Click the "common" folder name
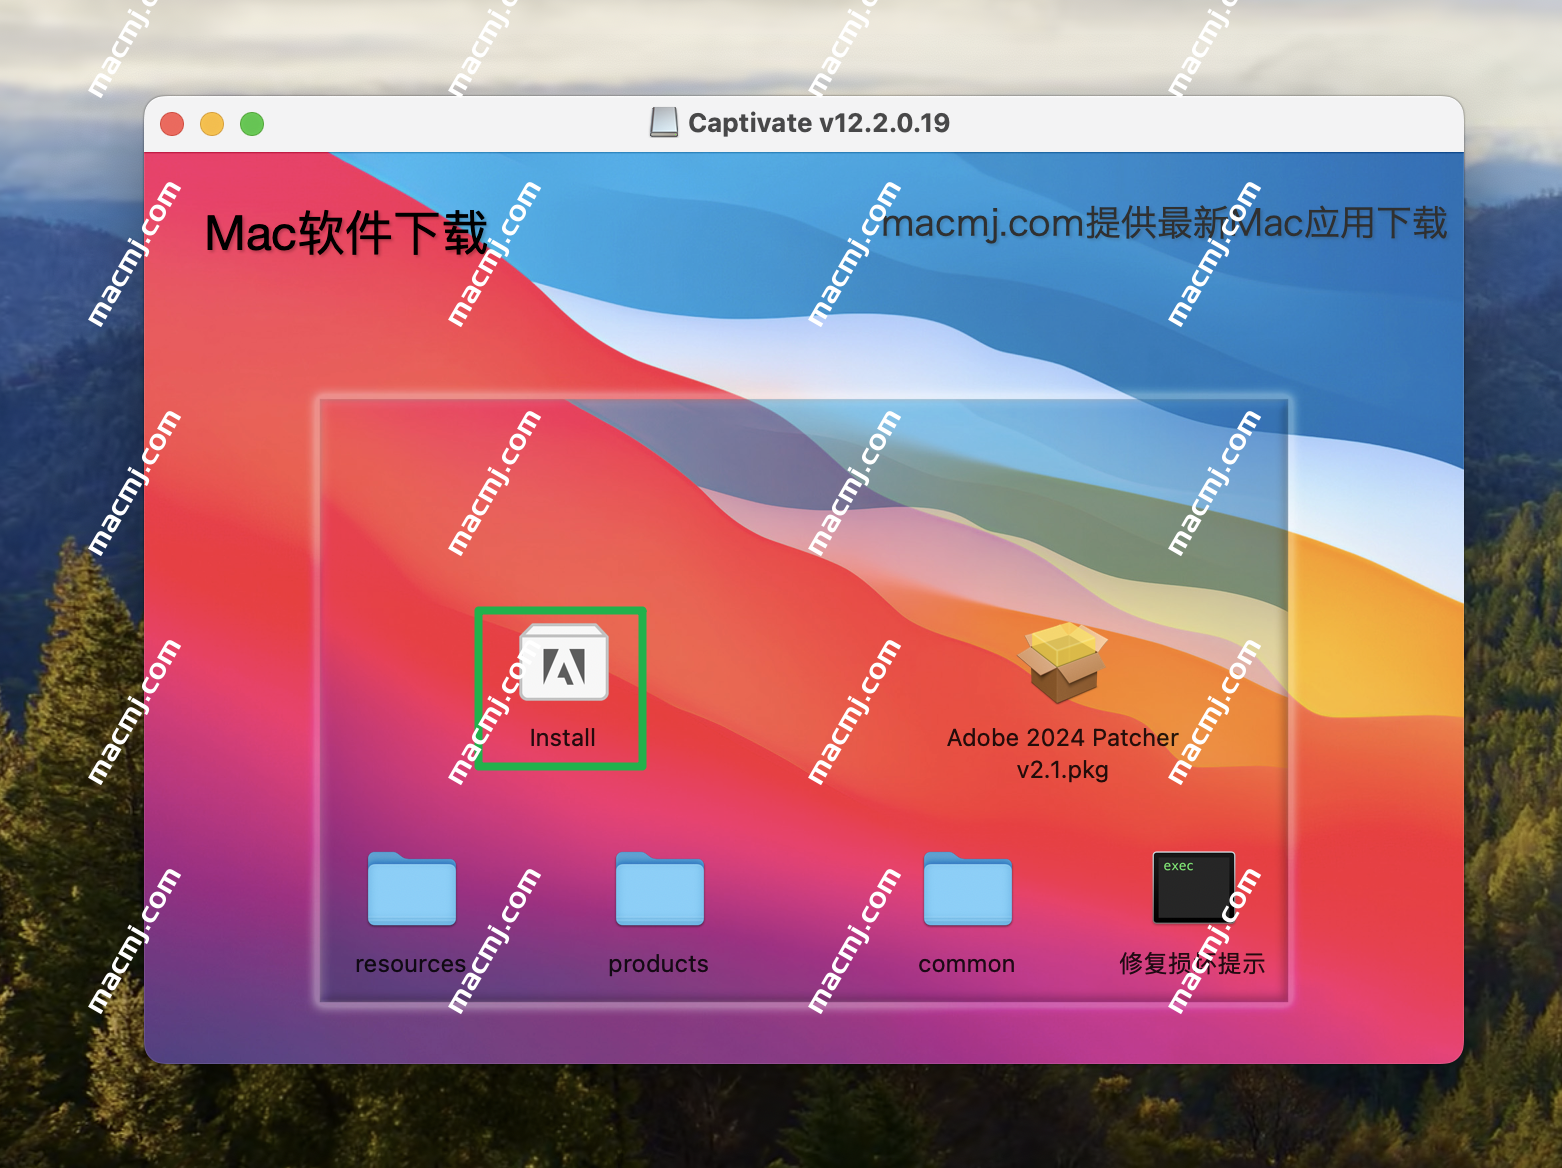This screenshot has width=1562, height=1168. click(966, 964)
